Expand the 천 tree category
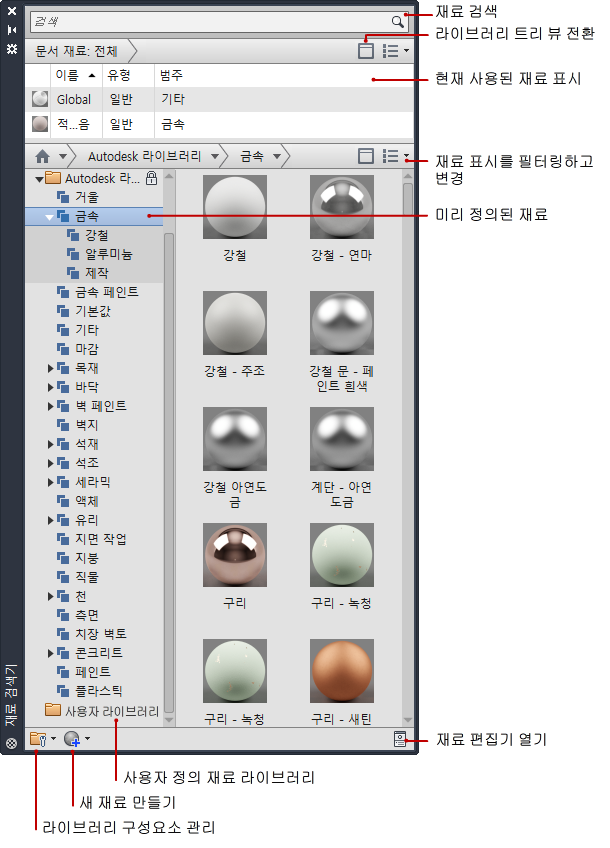 (50, 596)
